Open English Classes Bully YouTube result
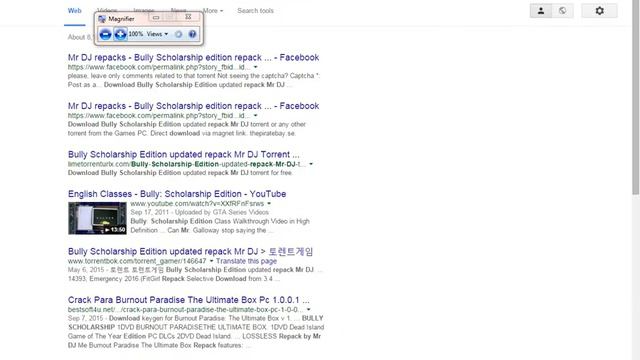Viewport: 640px width, 360px height. click(177, 194)
